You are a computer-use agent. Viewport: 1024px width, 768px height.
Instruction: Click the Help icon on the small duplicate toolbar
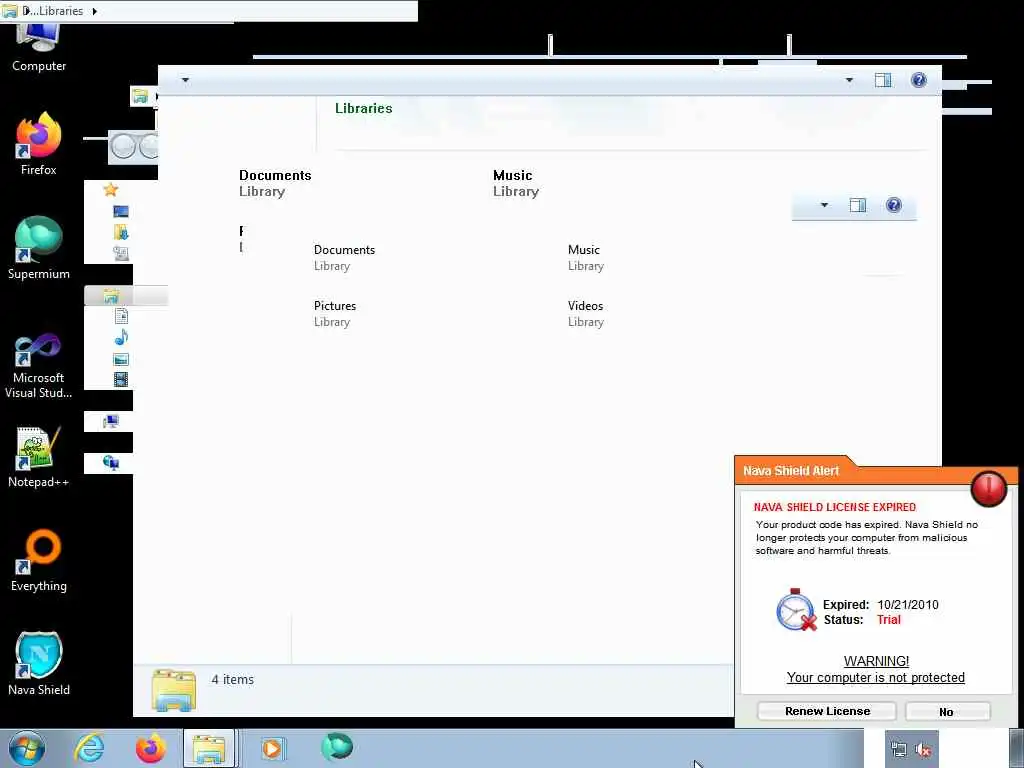894,205
